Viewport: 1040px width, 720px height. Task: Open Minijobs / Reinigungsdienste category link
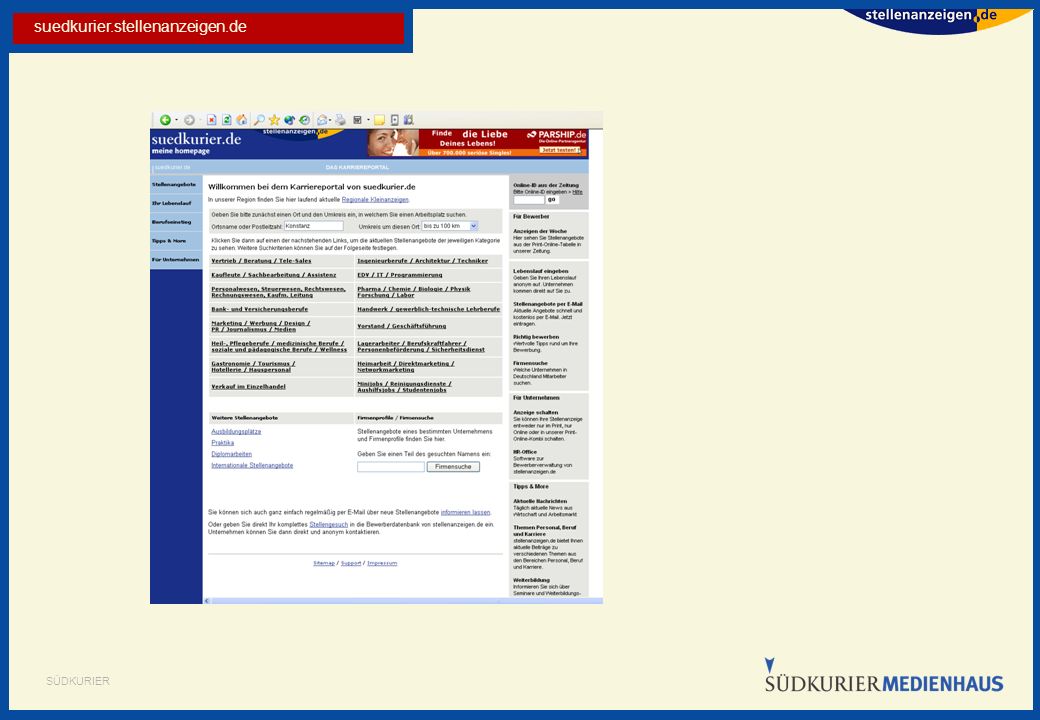point(405,387)
